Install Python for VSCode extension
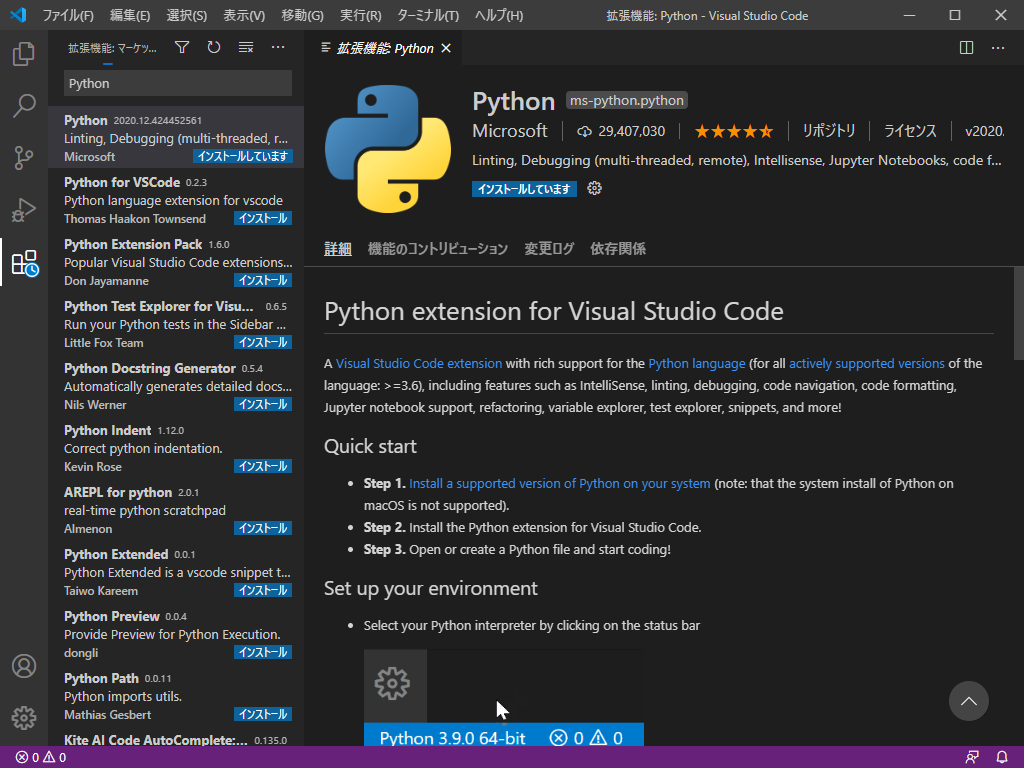 263,218
